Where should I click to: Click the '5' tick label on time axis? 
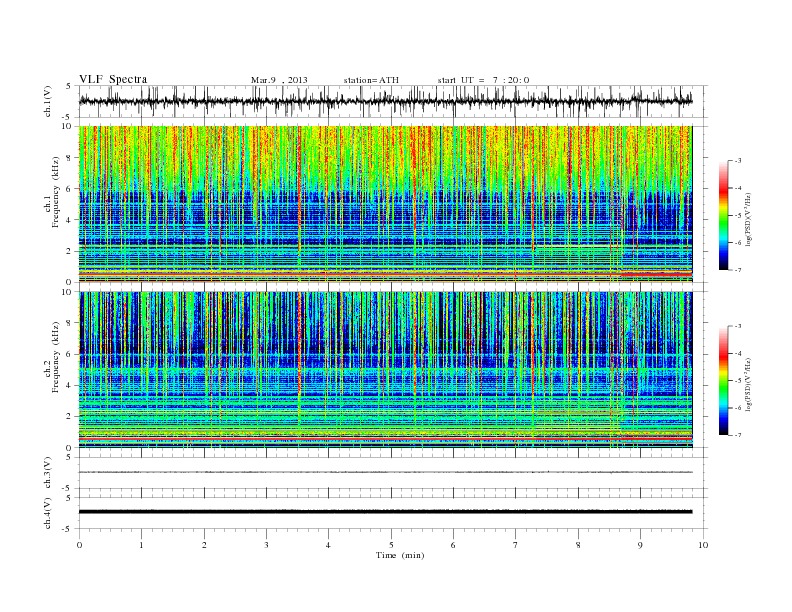tap(391, 545)
